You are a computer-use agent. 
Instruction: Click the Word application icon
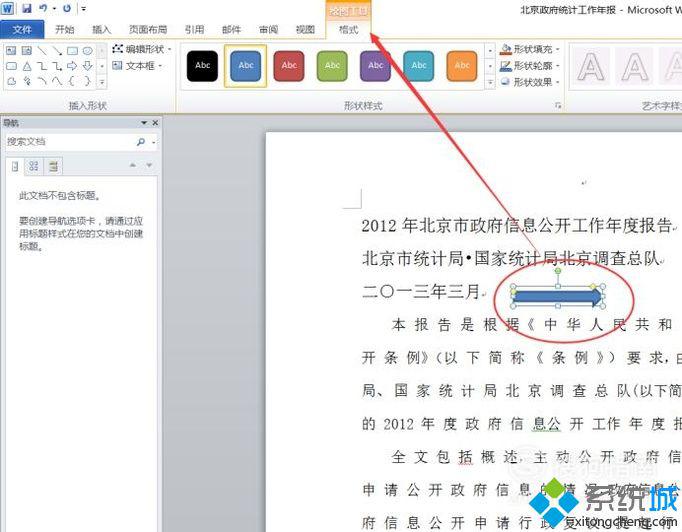7,8
